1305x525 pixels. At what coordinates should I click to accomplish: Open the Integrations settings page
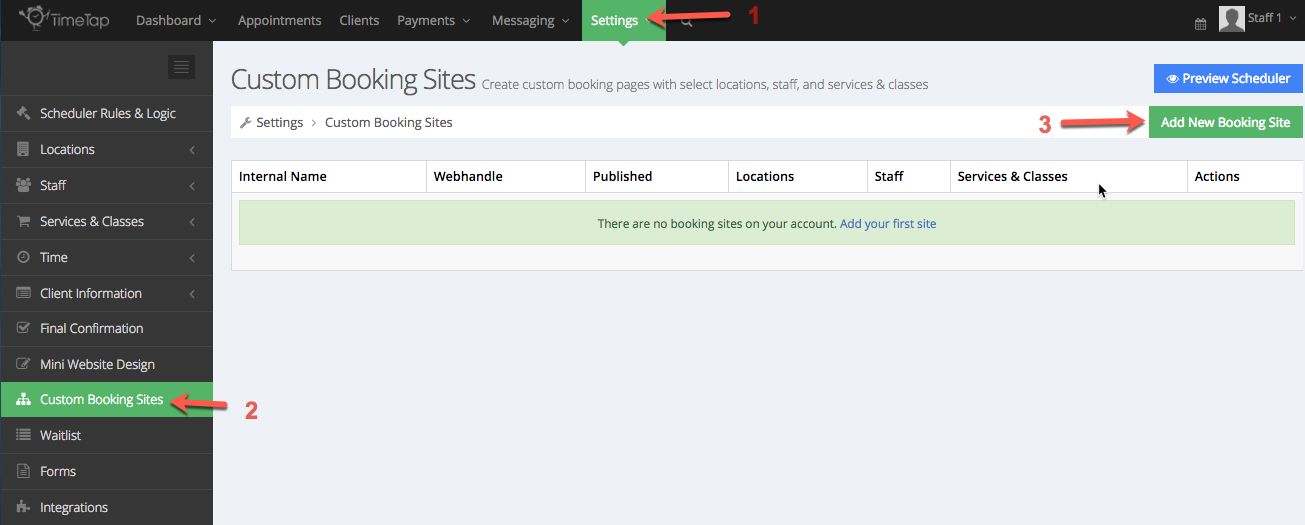pyautogui.click(x=106, y=507)
